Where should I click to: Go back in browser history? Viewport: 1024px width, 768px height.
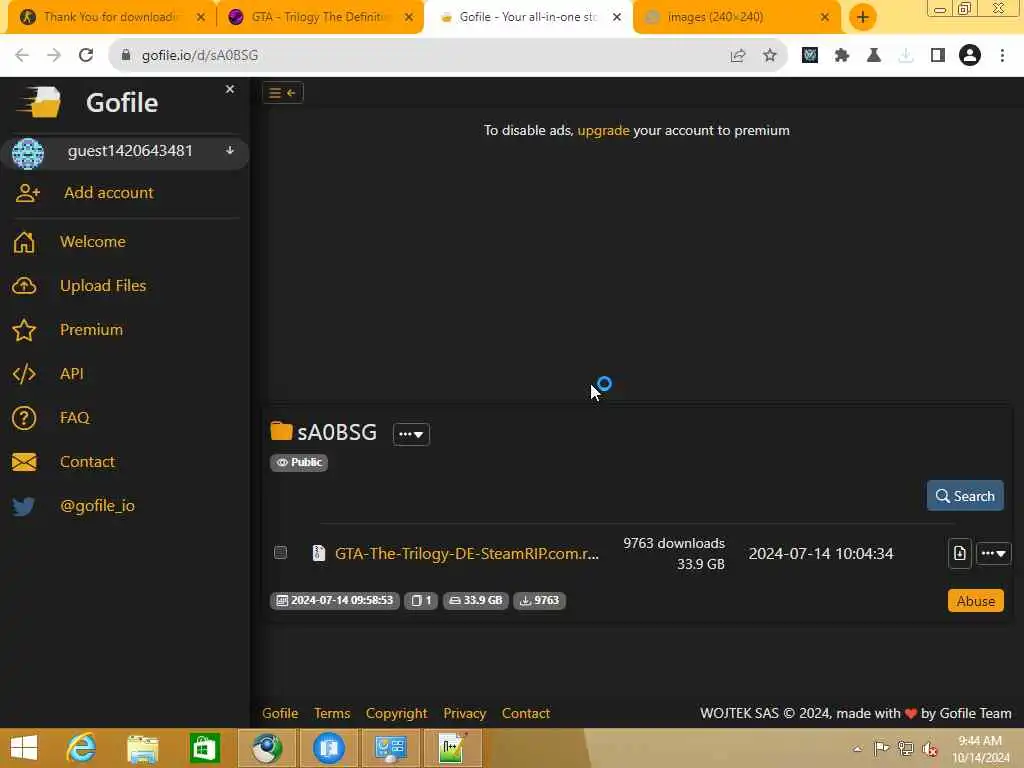click(22, 55)
